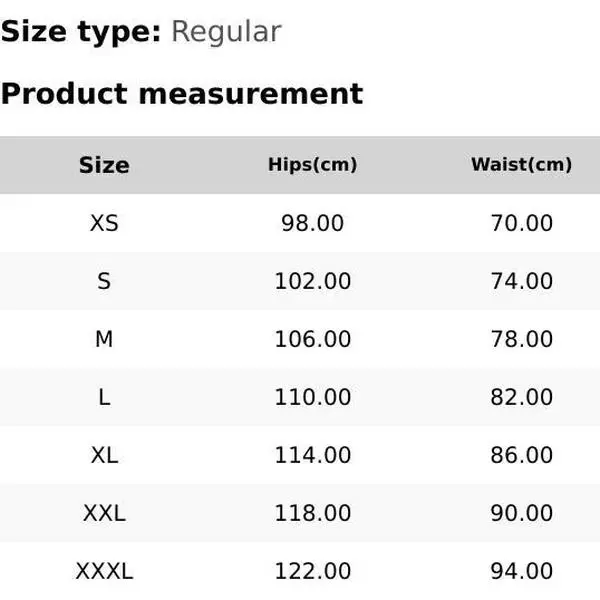The image size is (600, 600).
Task: Select the XL size row label
Action: click(104, 455)
